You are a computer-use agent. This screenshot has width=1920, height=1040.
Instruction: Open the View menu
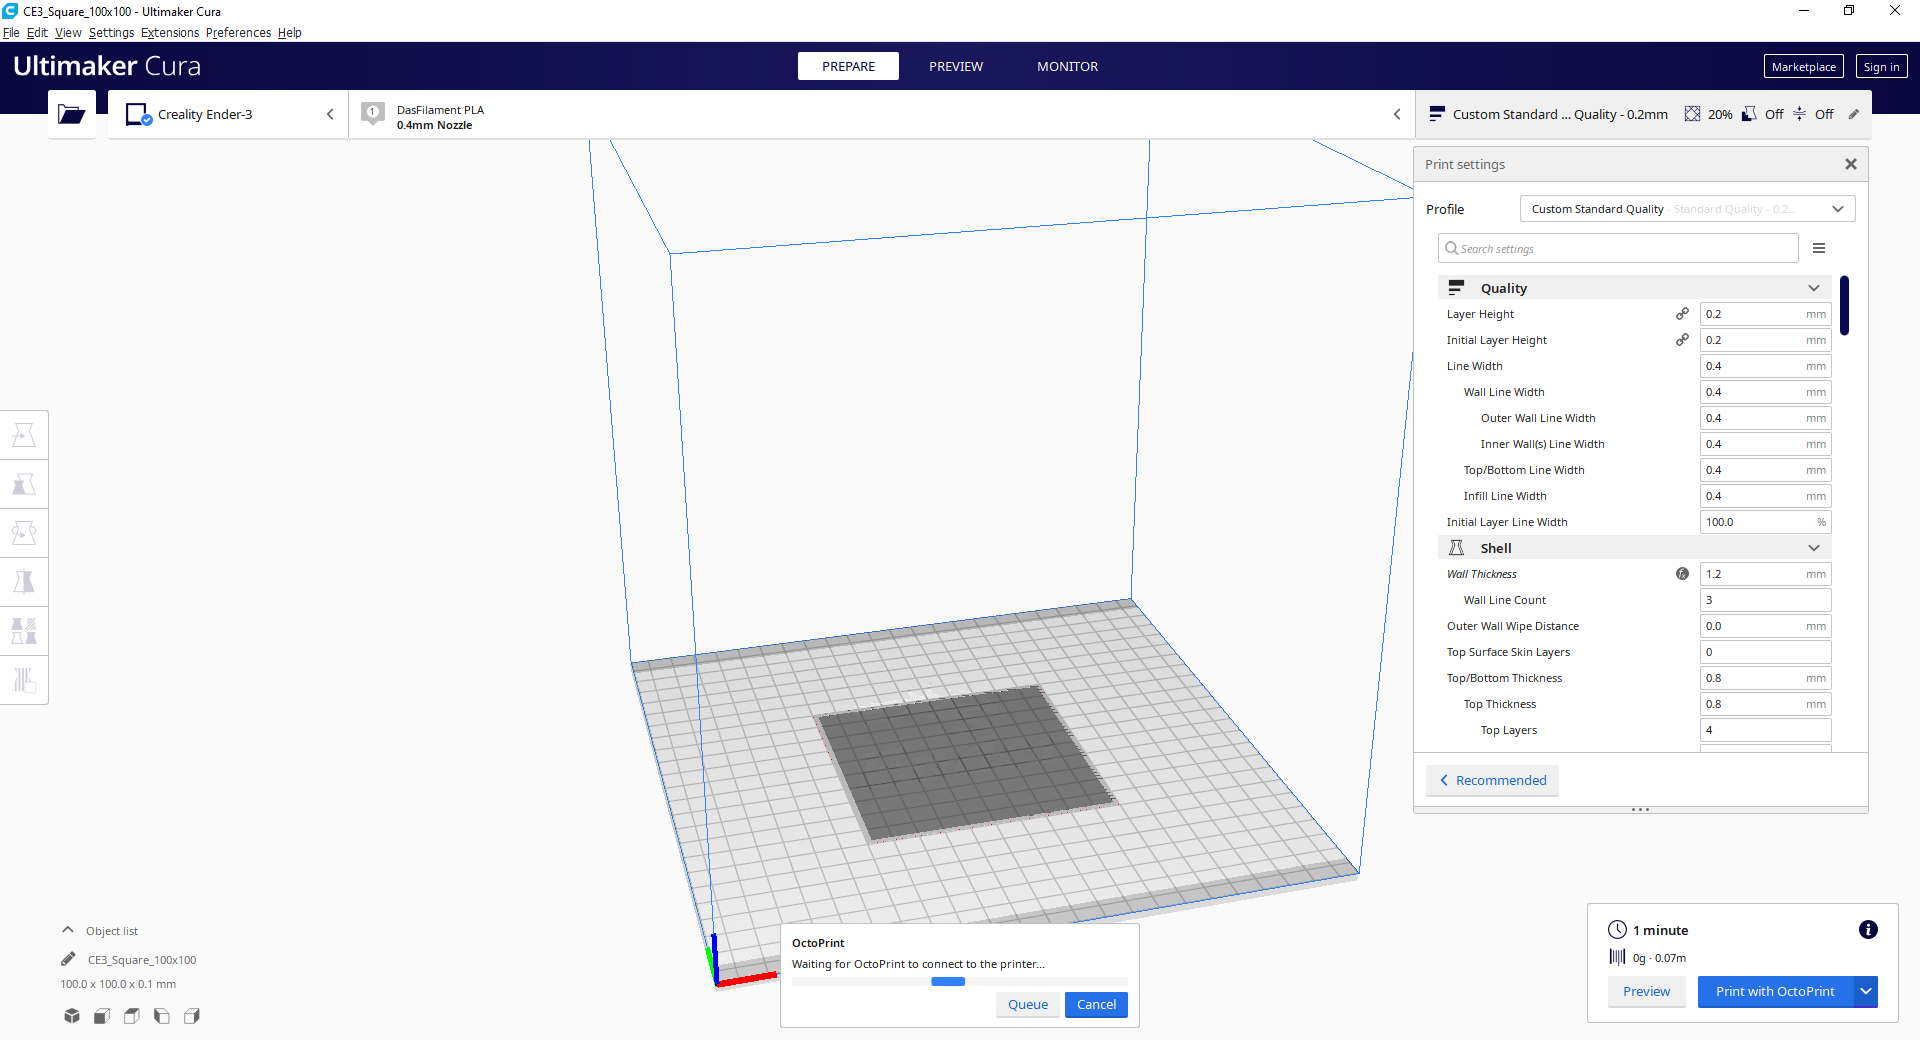click(68, 32)
